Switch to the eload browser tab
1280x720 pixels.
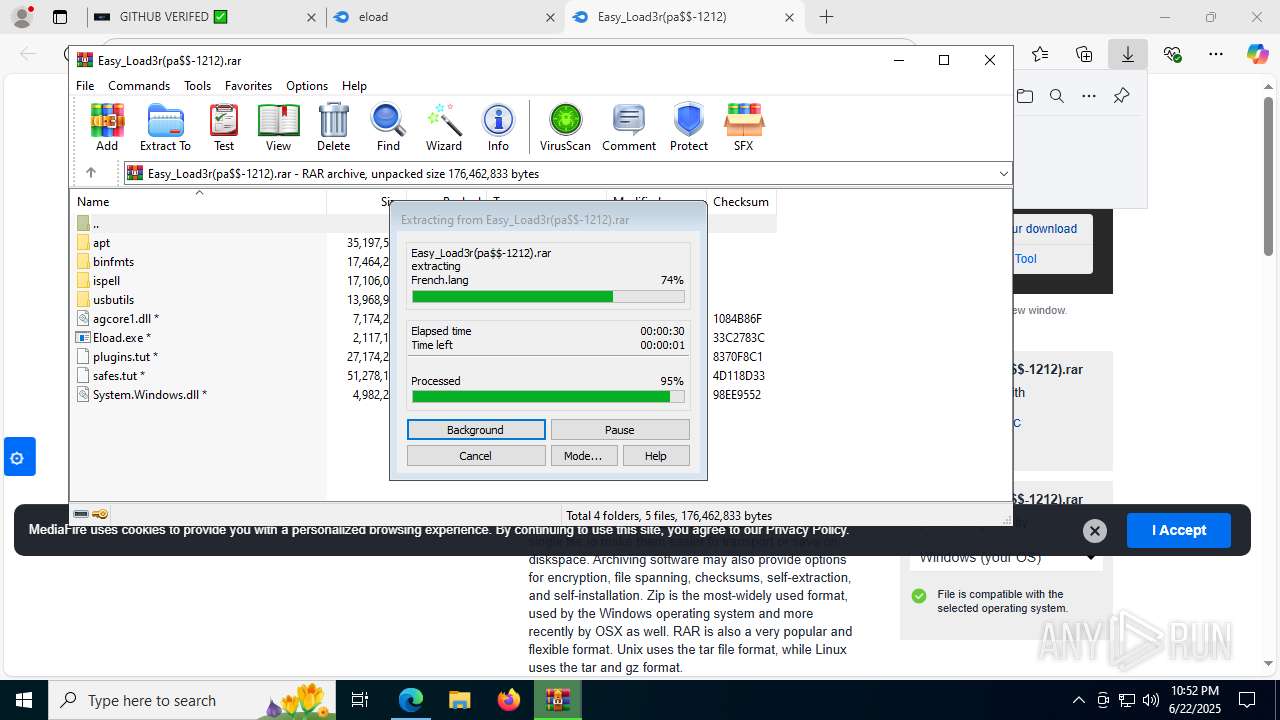coord(445,17)
